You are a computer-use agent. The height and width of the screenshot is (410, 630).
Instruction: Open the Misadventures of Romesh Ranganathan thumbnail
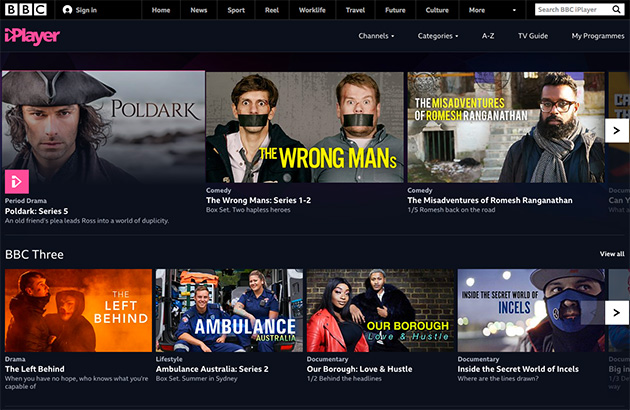[506, 127]
